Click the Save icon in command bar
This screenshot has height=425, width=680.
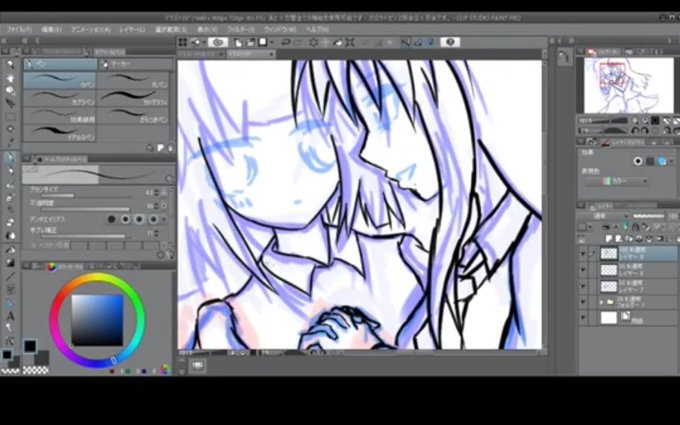(x=263, y=42)
